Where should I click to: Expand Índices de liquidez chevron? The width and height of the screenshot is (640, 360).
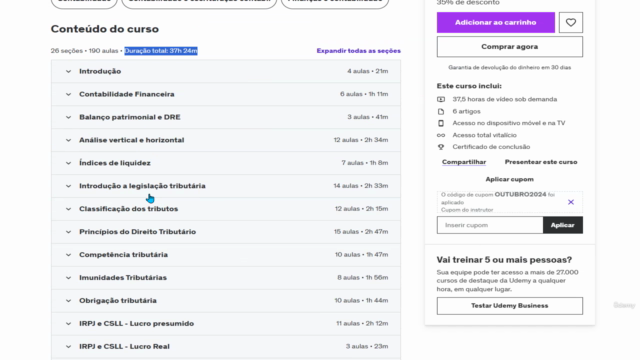click(x=68, y=163)
